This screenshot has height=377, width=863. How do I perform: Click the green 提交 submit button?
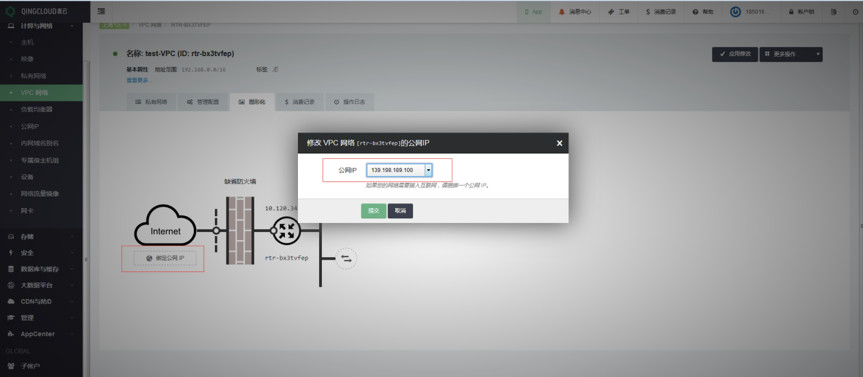tap(373, 211)
